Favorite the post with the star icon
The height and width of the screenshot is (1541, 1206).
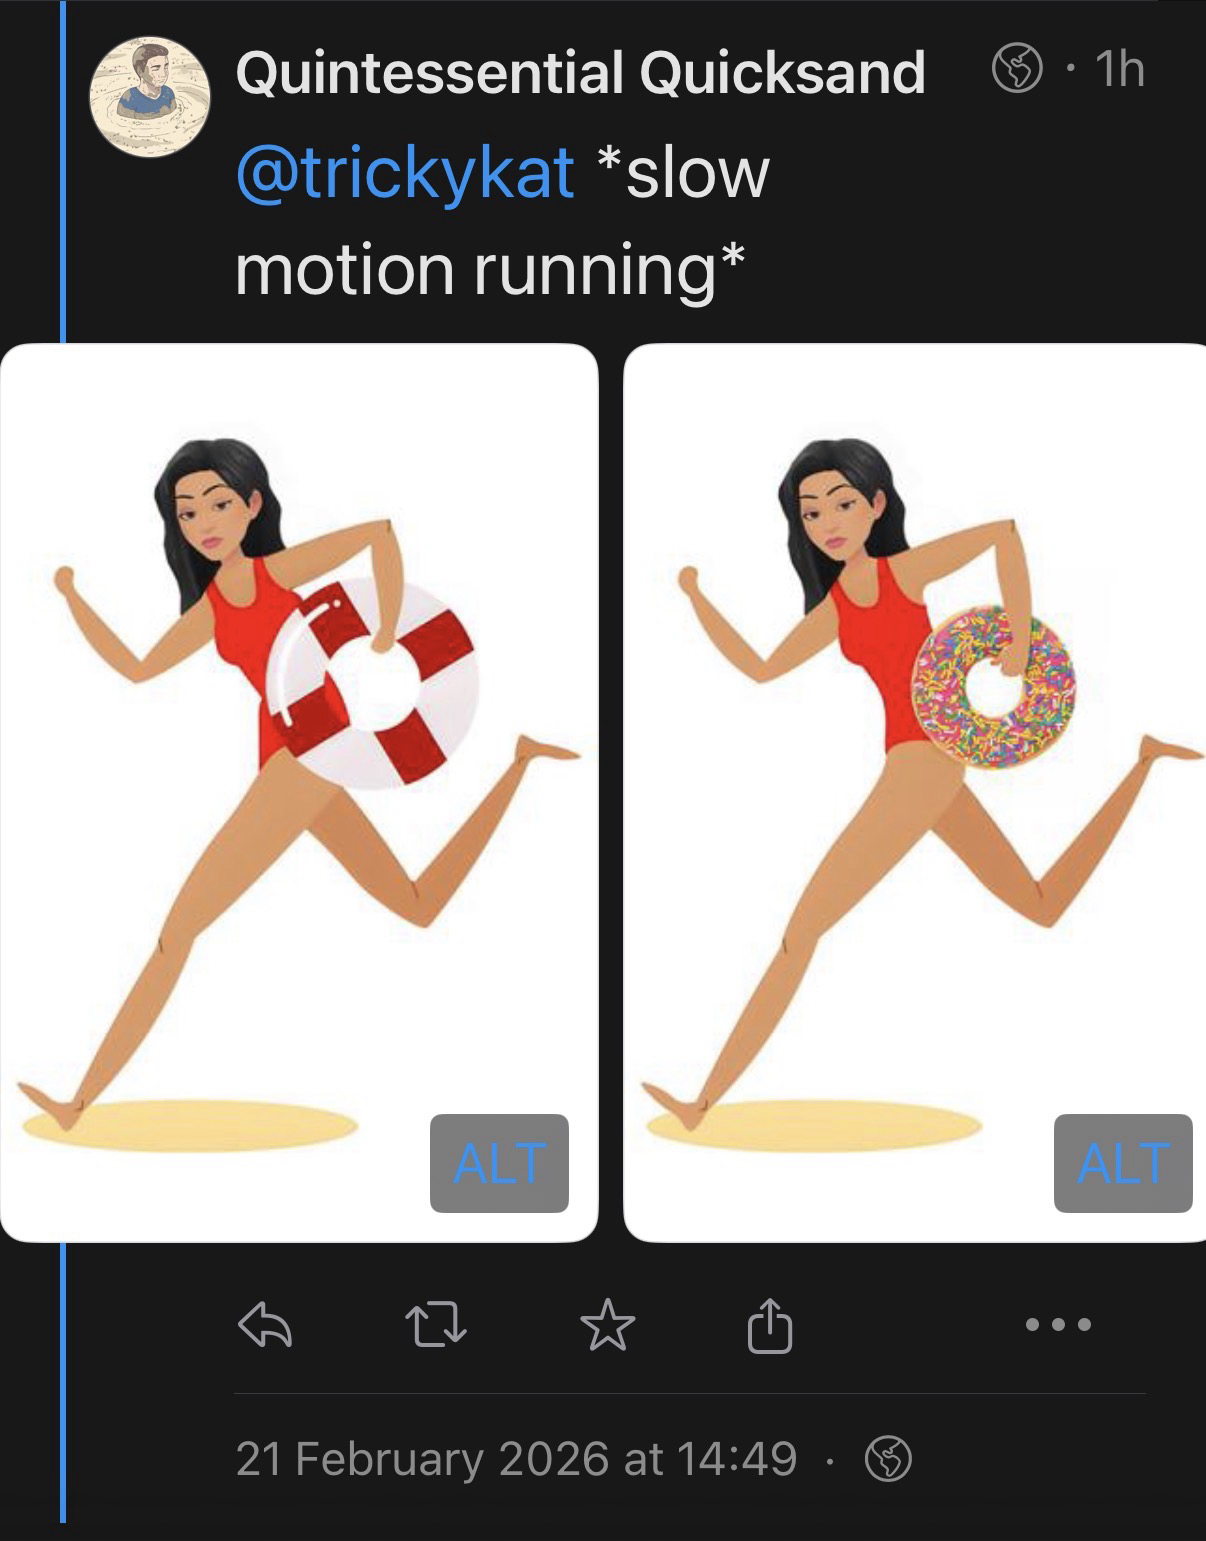[607, 1324]
